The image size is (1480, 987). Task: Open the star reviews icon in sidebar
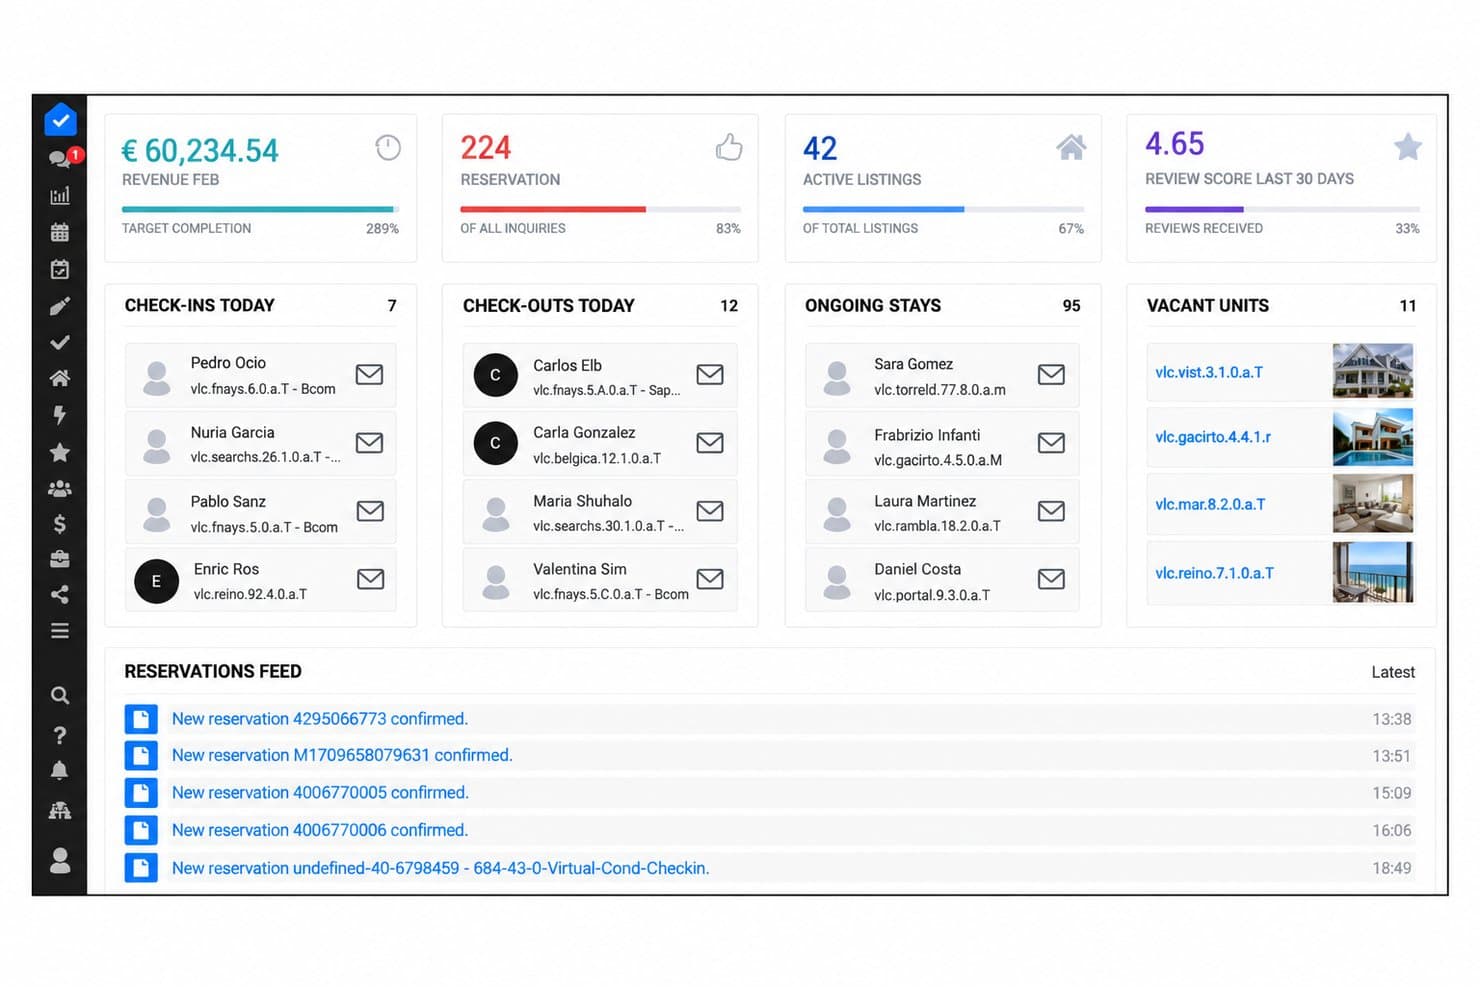coord(60,452)
